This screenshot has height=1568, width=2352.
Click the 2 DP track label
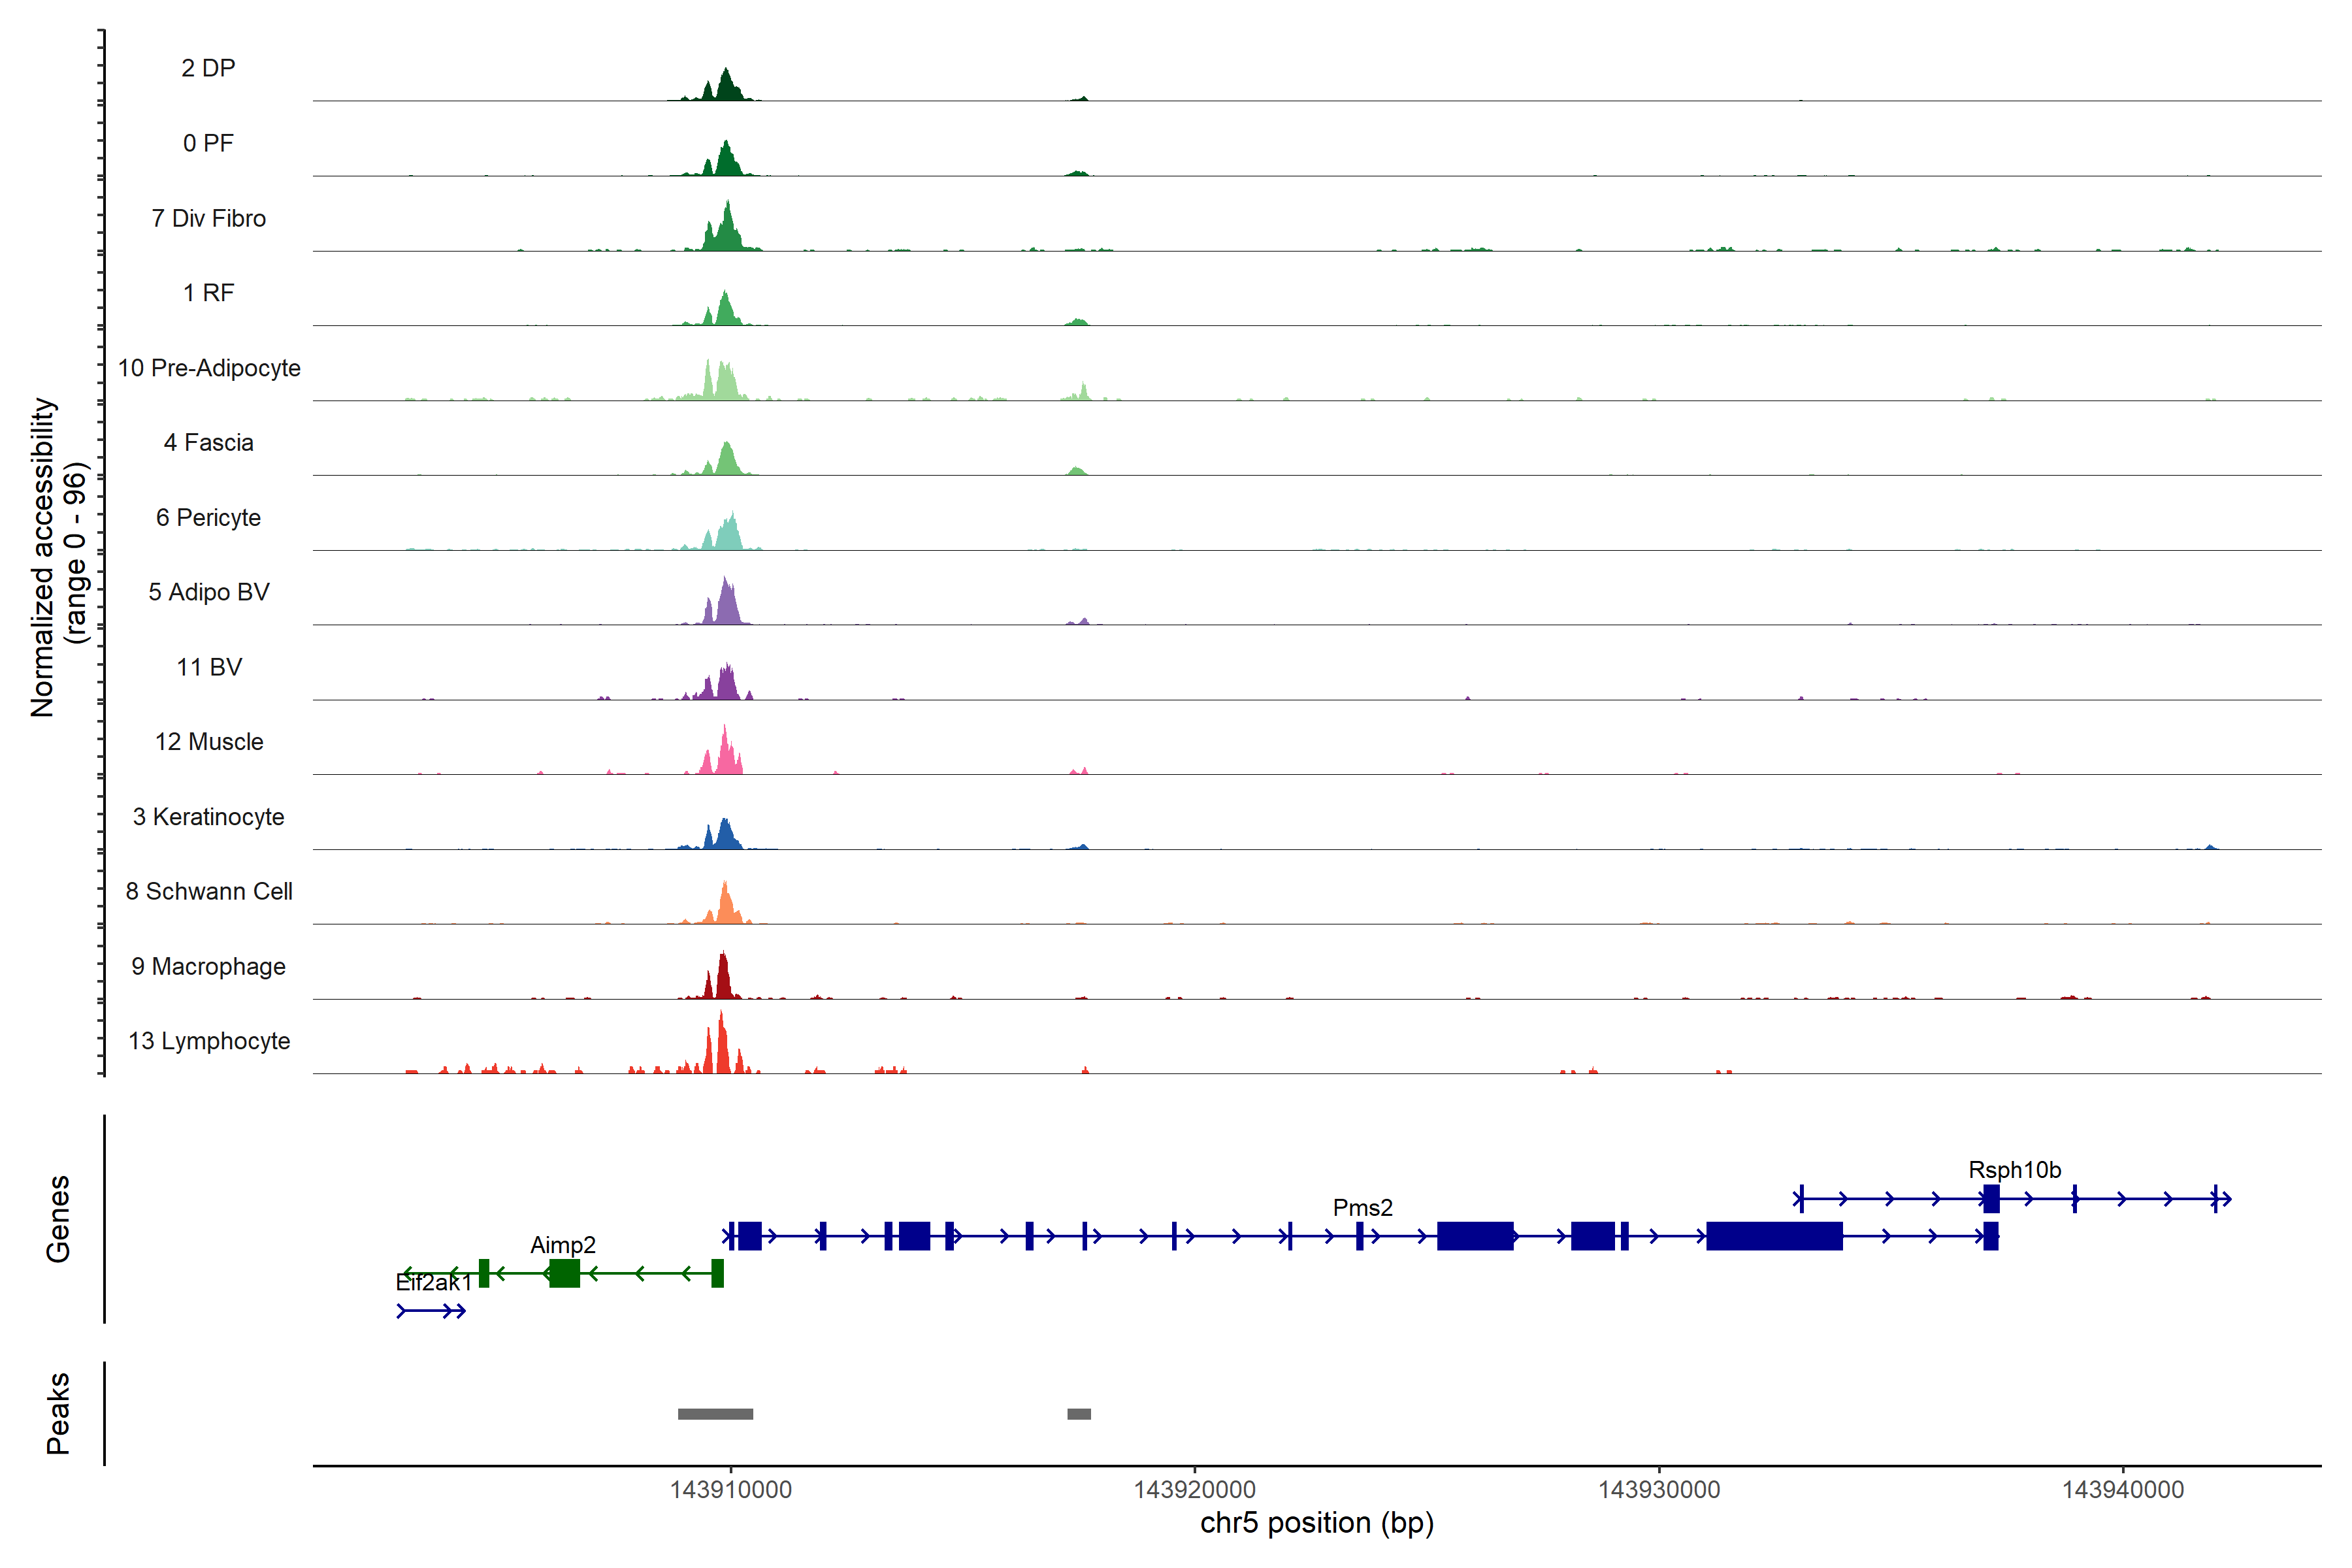[208, 68]
